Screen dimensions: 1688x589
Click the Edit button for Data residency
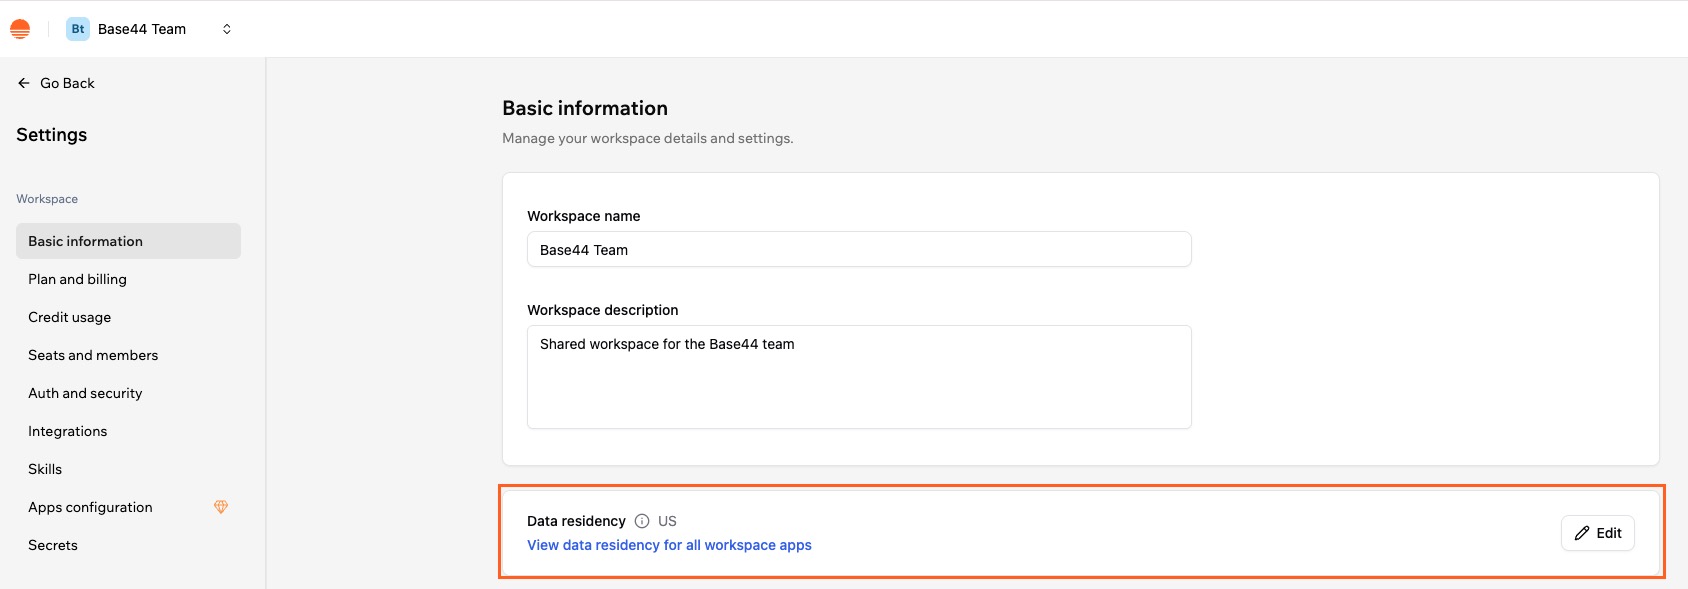tap(1598, 533)
